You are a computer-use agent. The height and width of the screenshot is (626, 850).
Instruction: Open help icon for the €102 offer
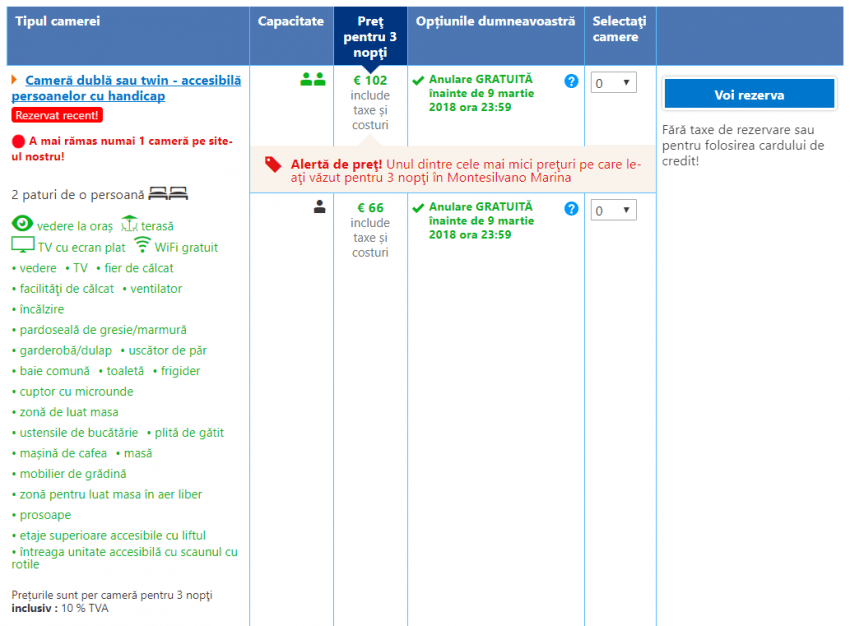click(x=571, y=81)
